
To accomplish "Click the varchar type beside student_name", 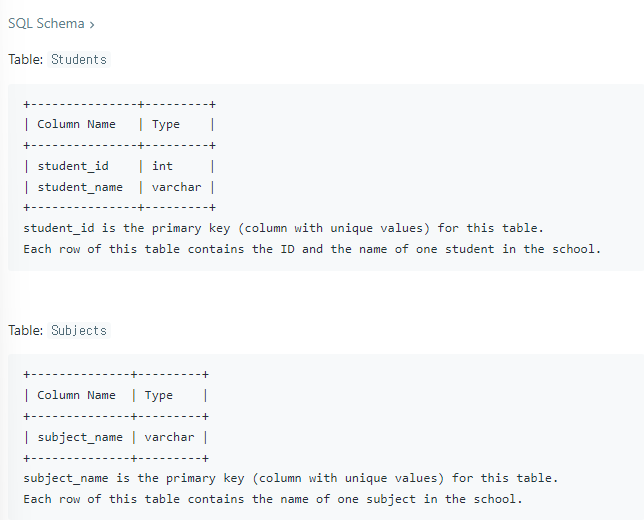I will (177, 187).
